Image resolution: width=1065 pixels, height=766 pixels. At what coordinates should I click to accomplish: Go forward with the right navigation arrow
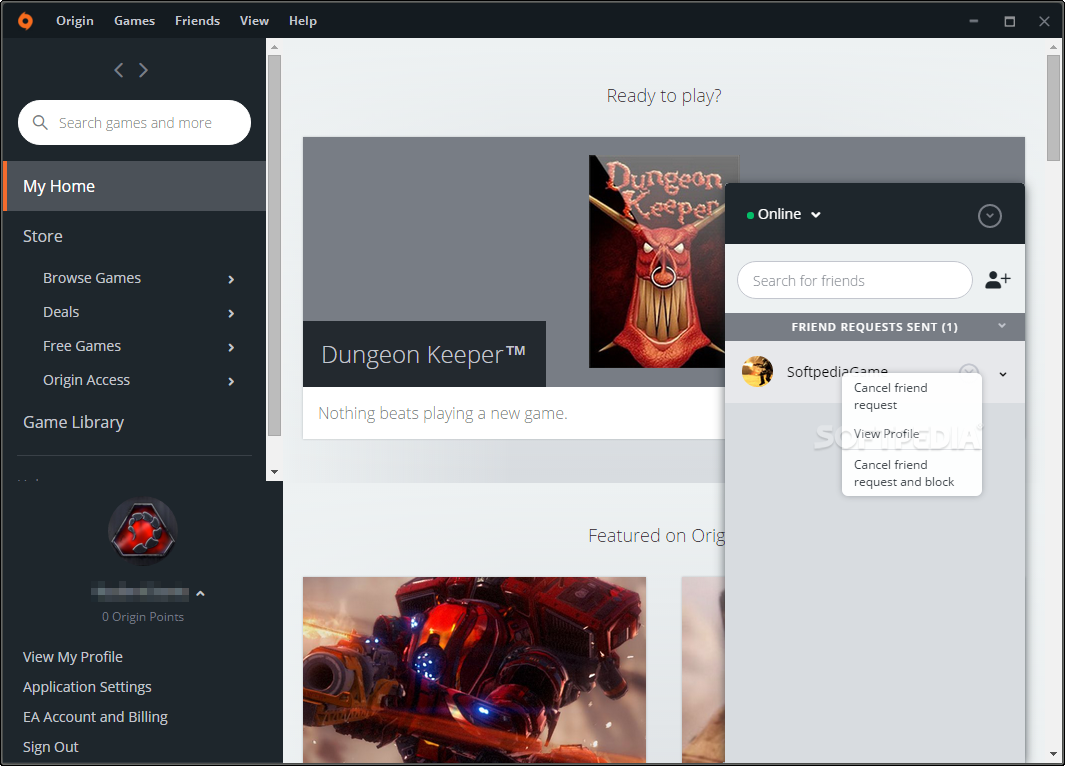click(143, 70)
